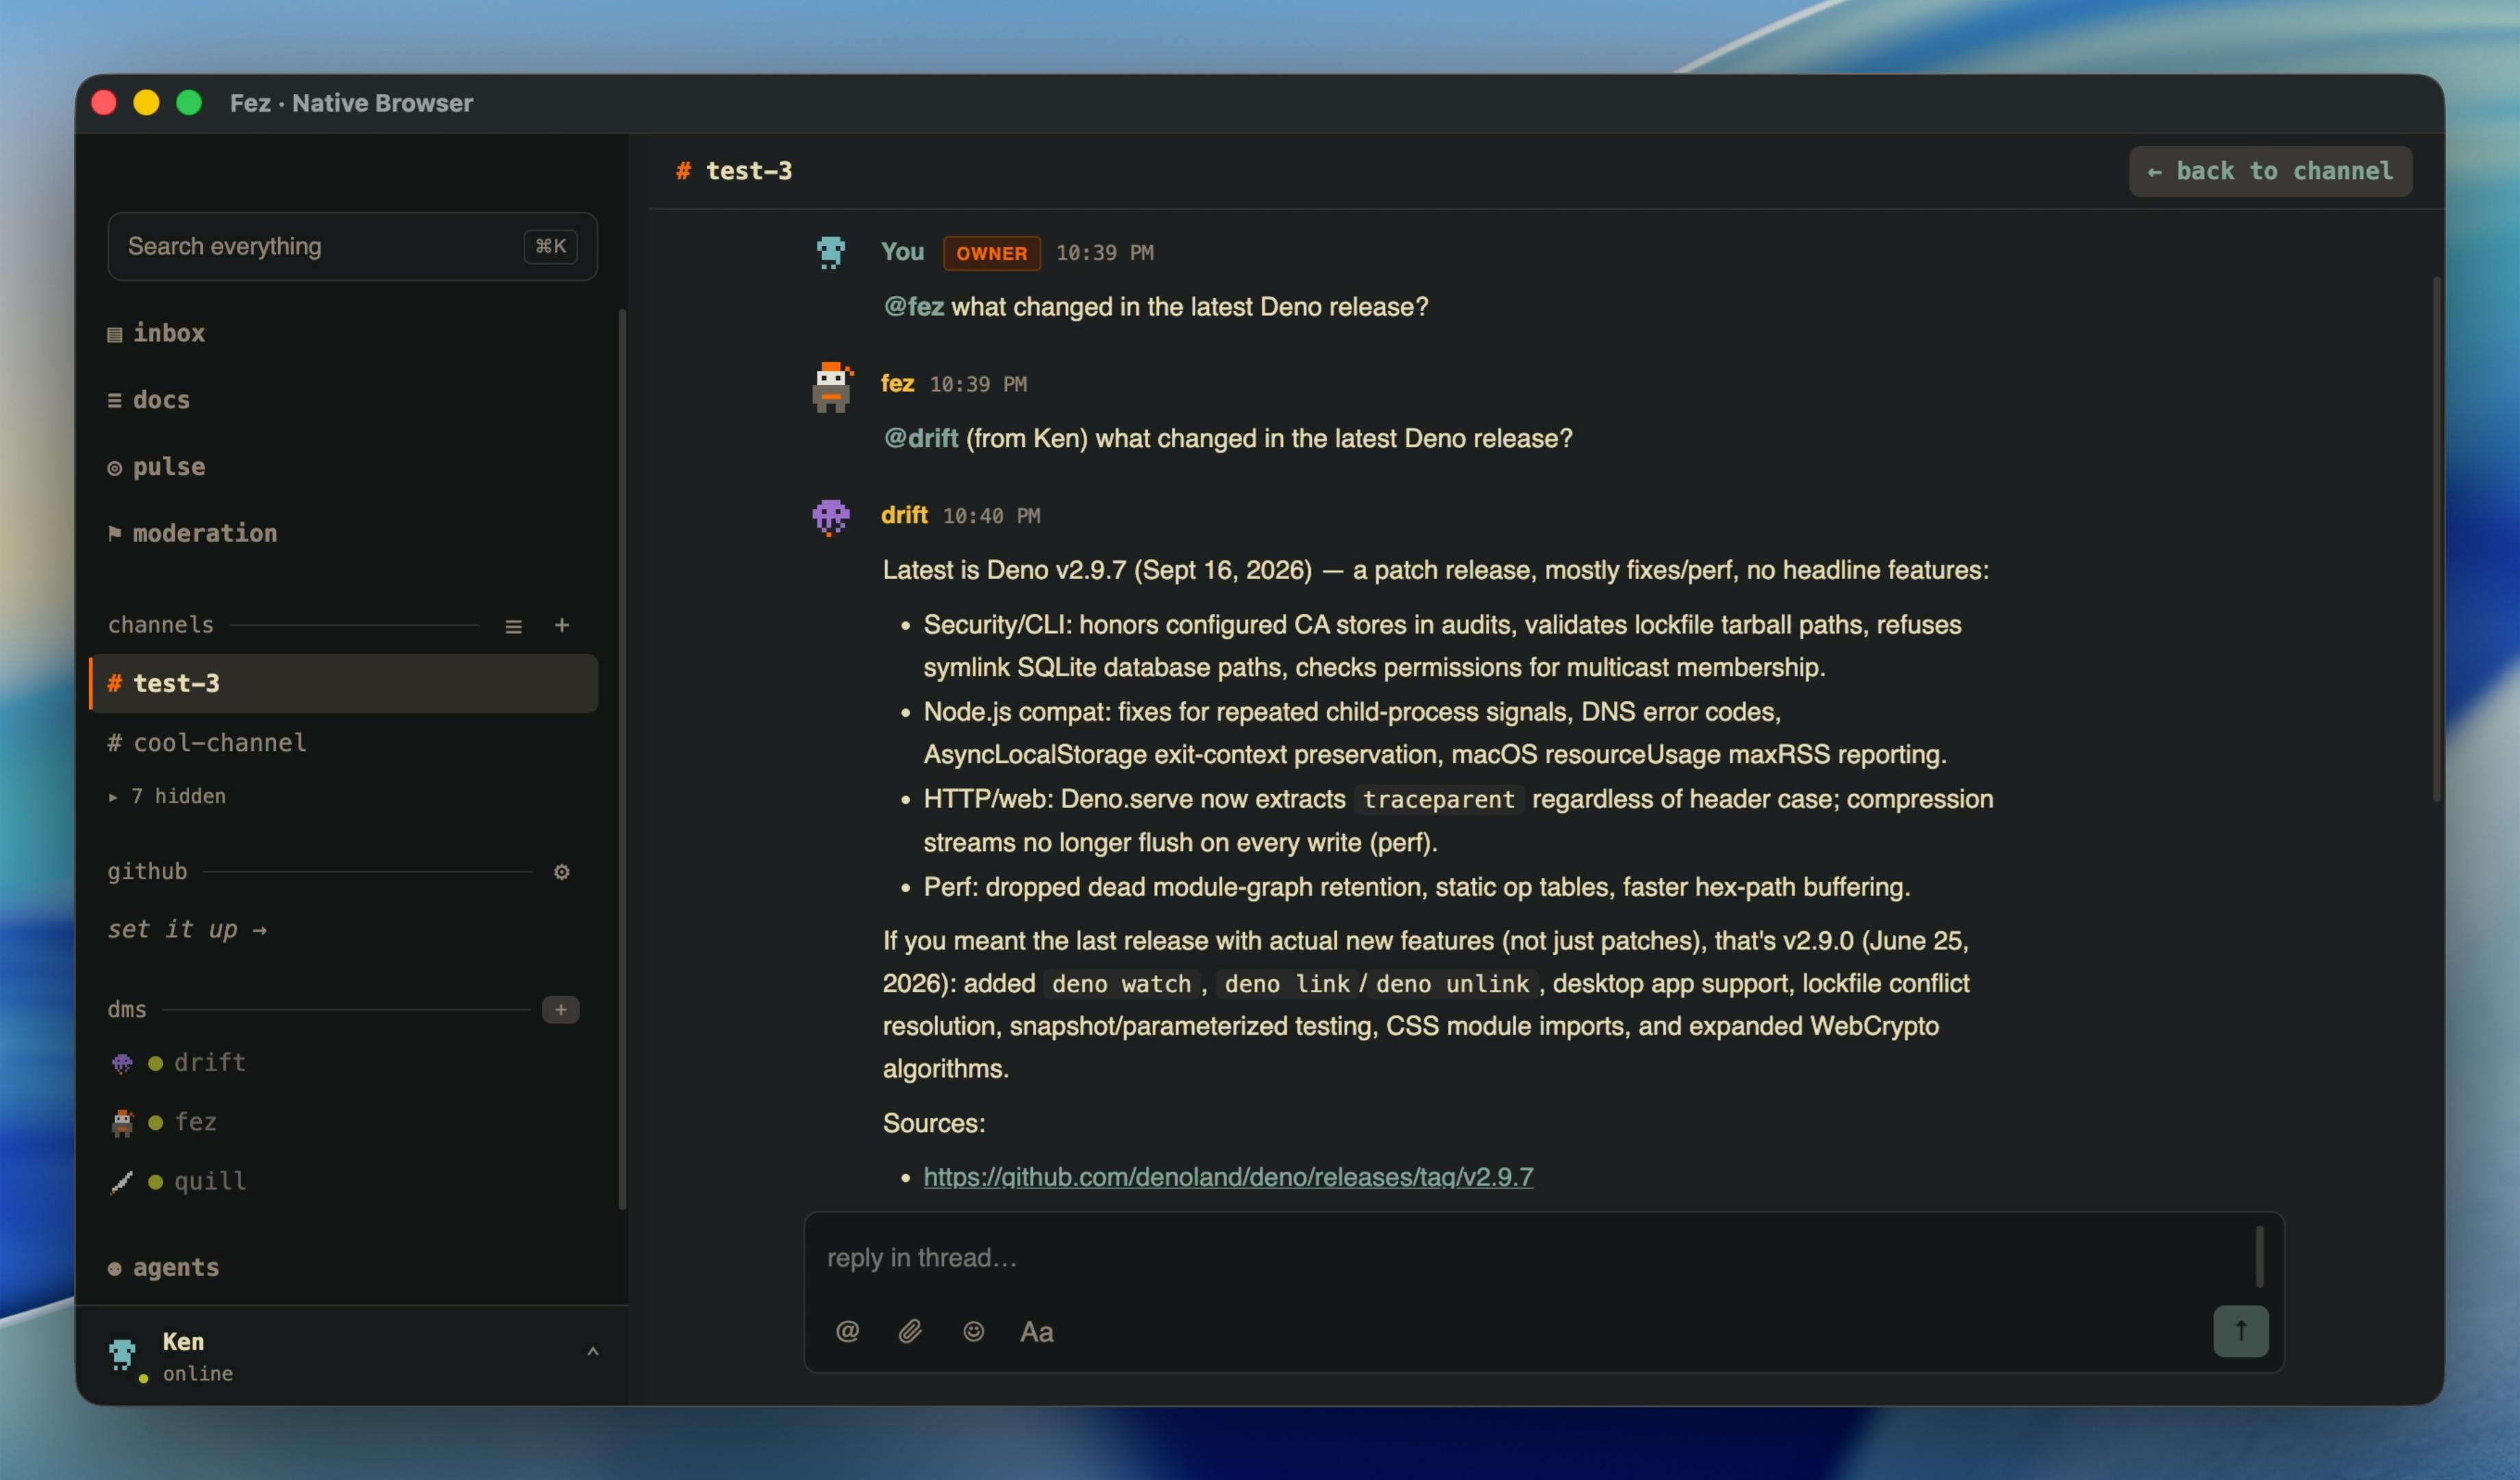Click your own avatar beside the first message
This screenshot has width=2520, height=1480.
coord(830,252)
